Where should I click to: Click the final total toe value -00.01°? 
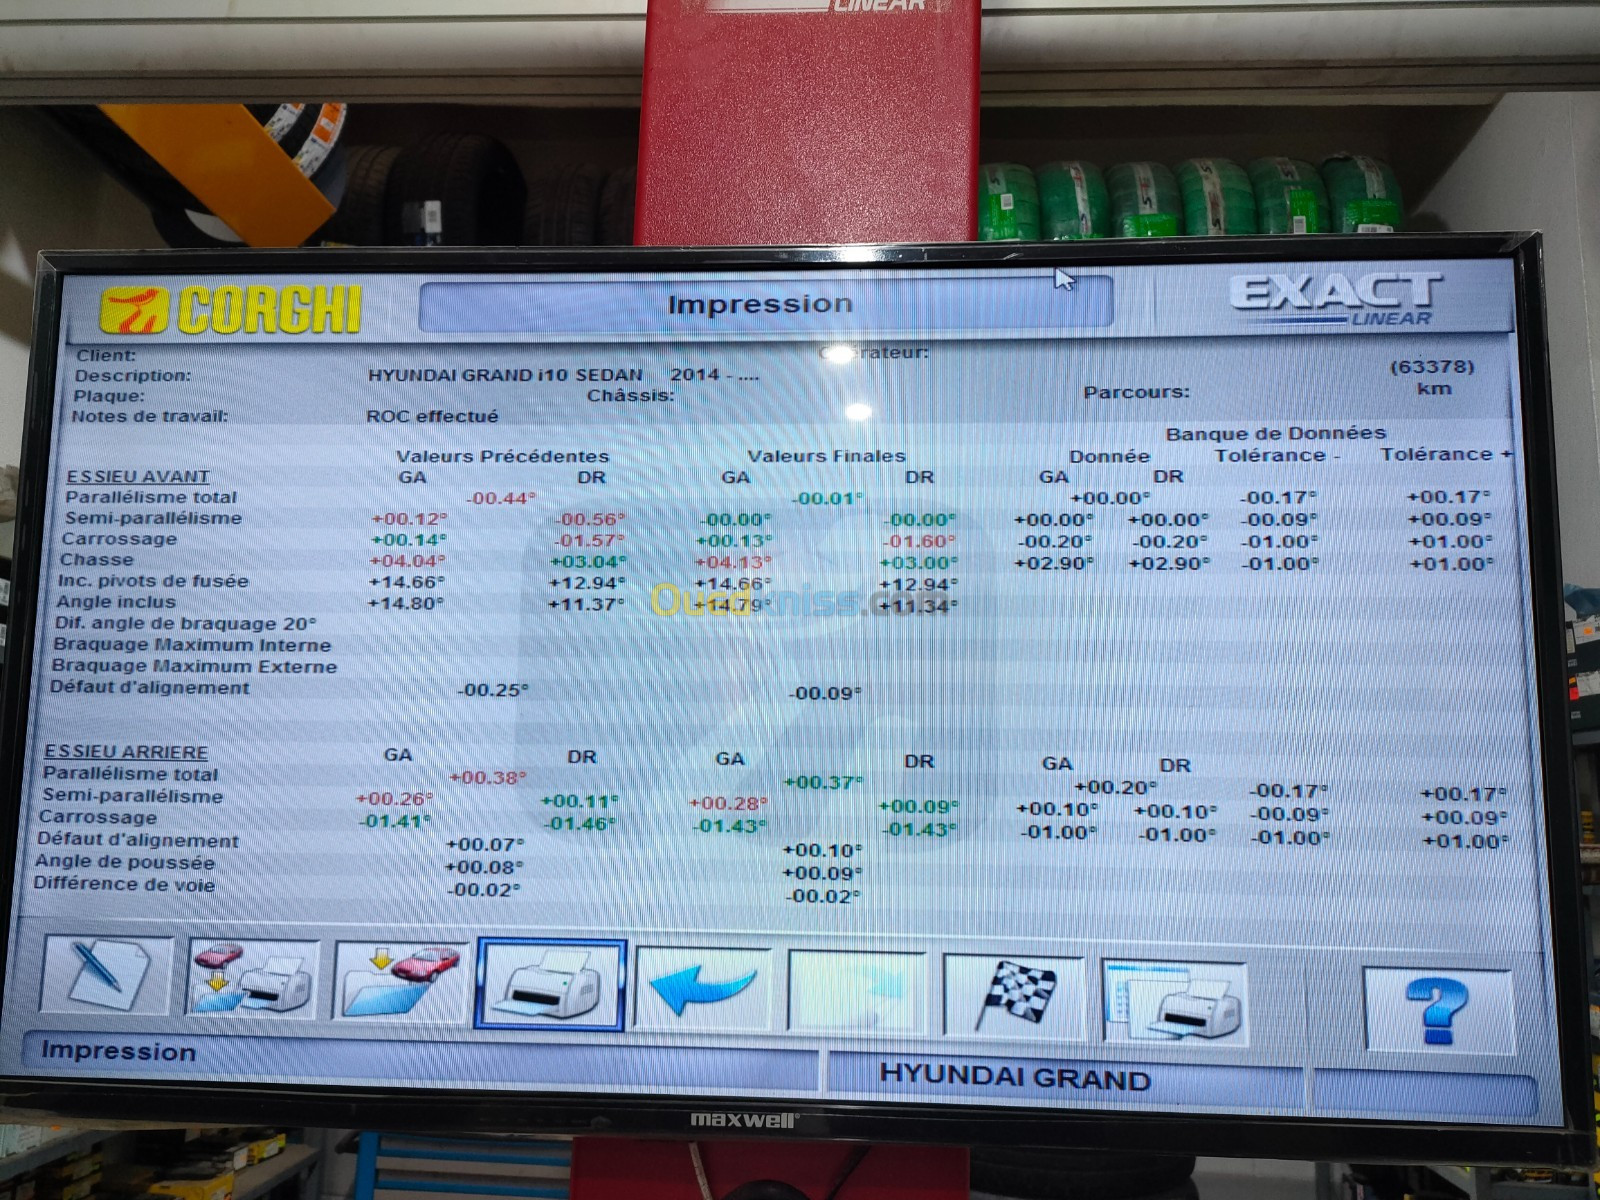[x=827, y=497]
